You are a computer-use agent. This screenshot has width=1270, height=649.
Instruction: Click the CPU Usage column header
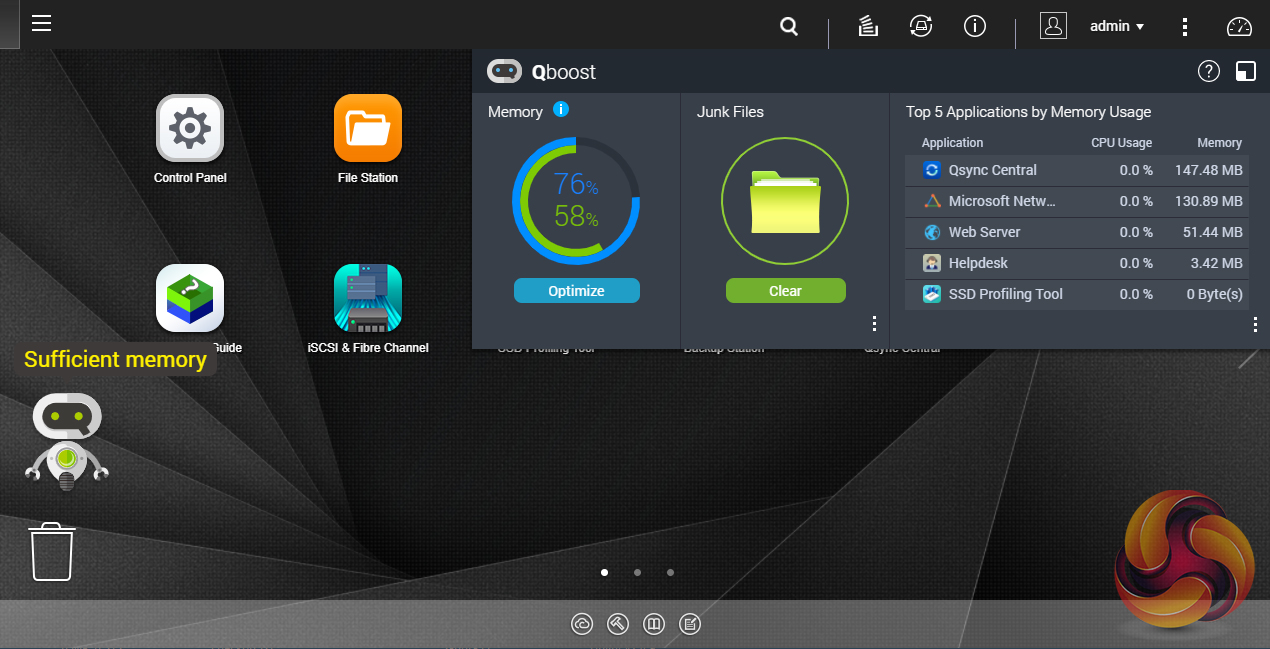pyautogui.click(x=1121, y=143)
